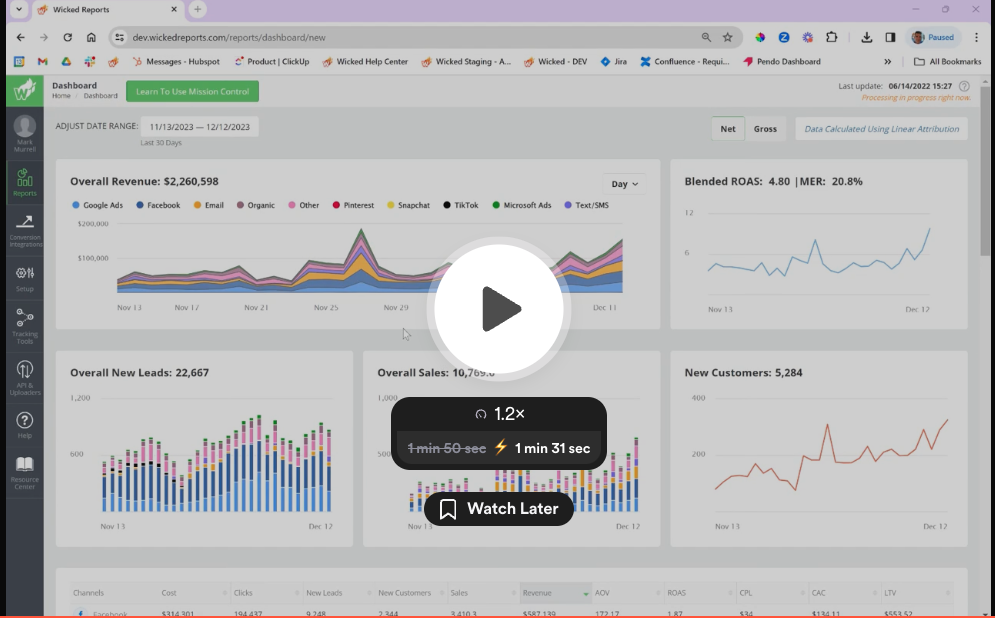Sort table by ROAS column
Image resolution: width=995 pixels, height=618 pixels.
coord(701,593)
